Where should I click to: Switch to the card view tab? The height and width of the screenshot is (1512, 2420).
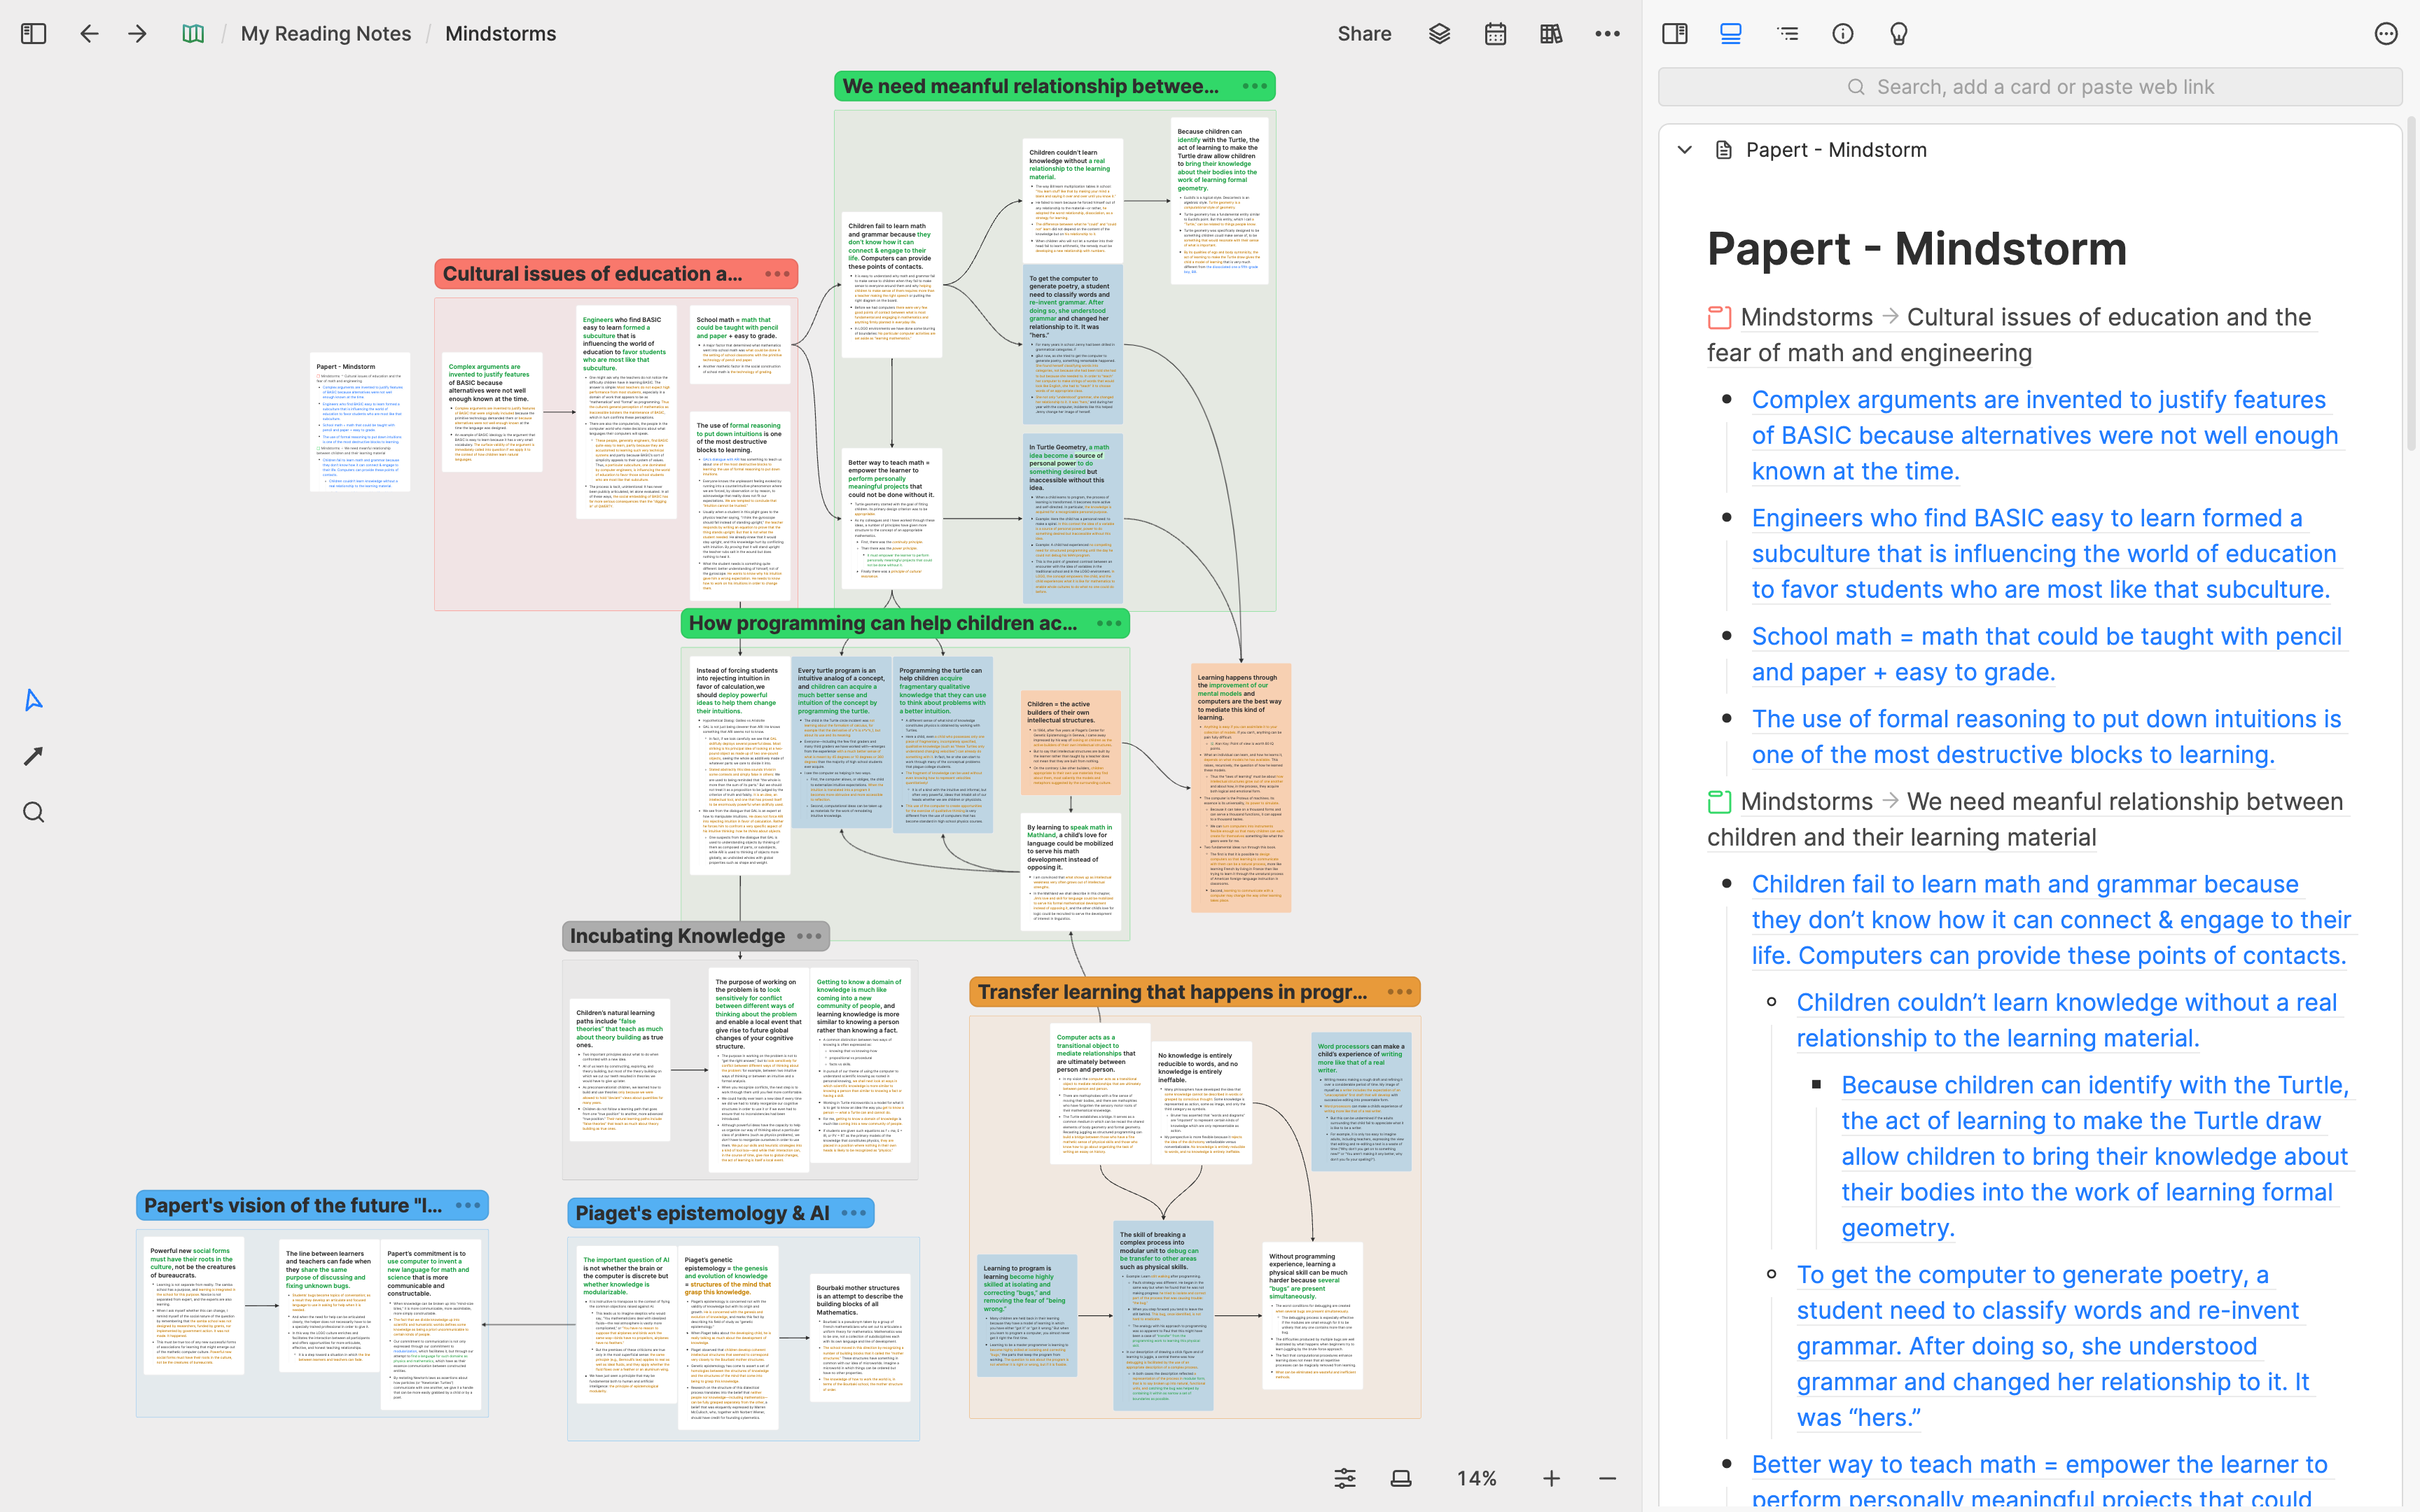click(x=1730, y=34)
